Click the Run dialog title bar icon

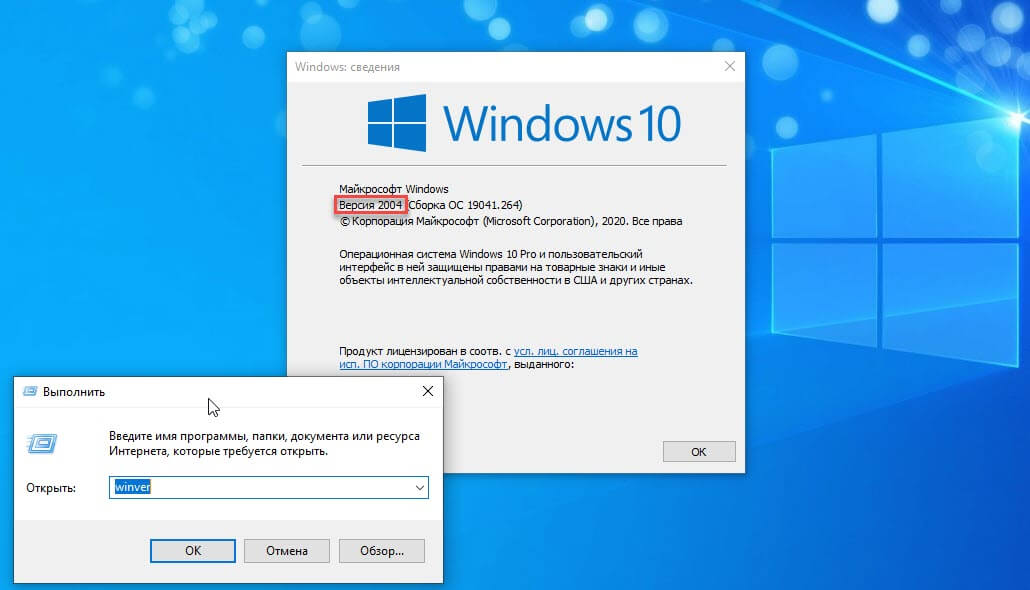(x=30, y=392)
